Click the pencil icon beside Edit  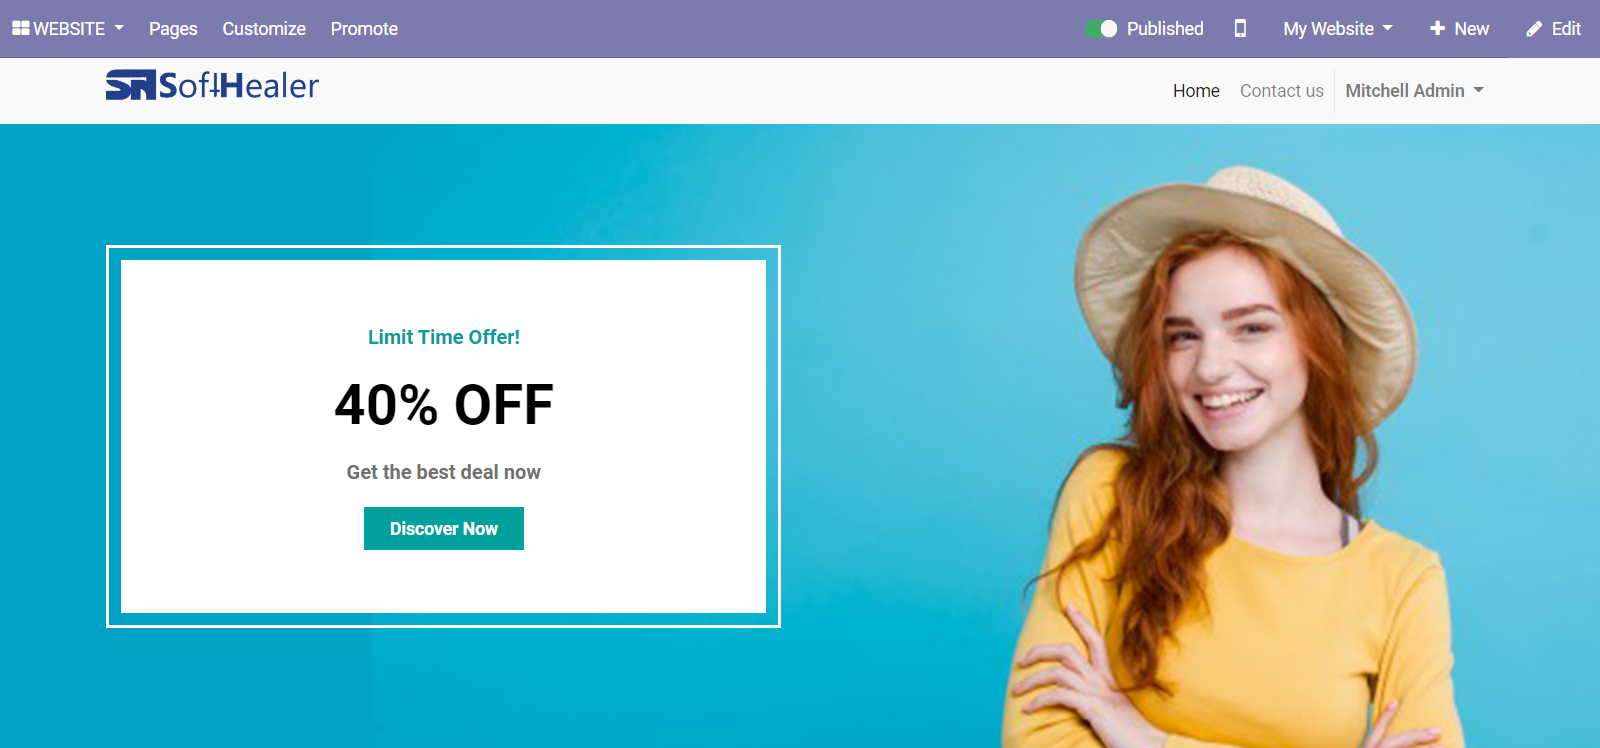point(1534,29)
